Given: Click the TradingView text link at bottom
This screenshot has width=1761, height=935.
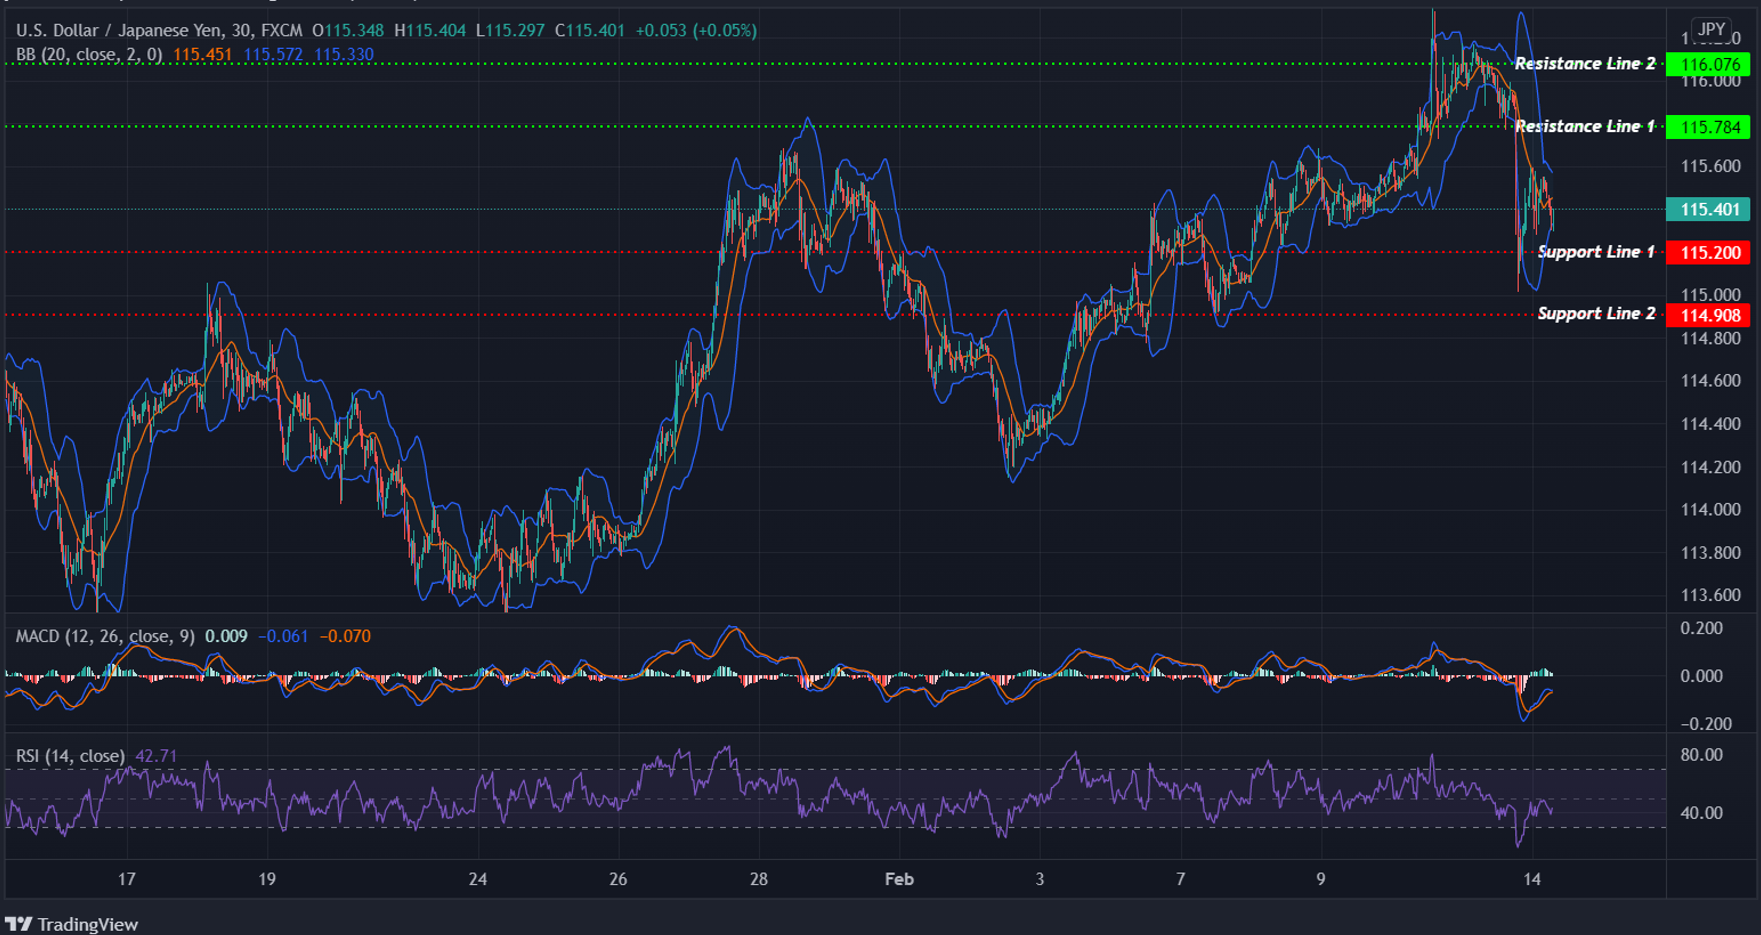Looking at the screenshot, I should (x=91, y=924).
